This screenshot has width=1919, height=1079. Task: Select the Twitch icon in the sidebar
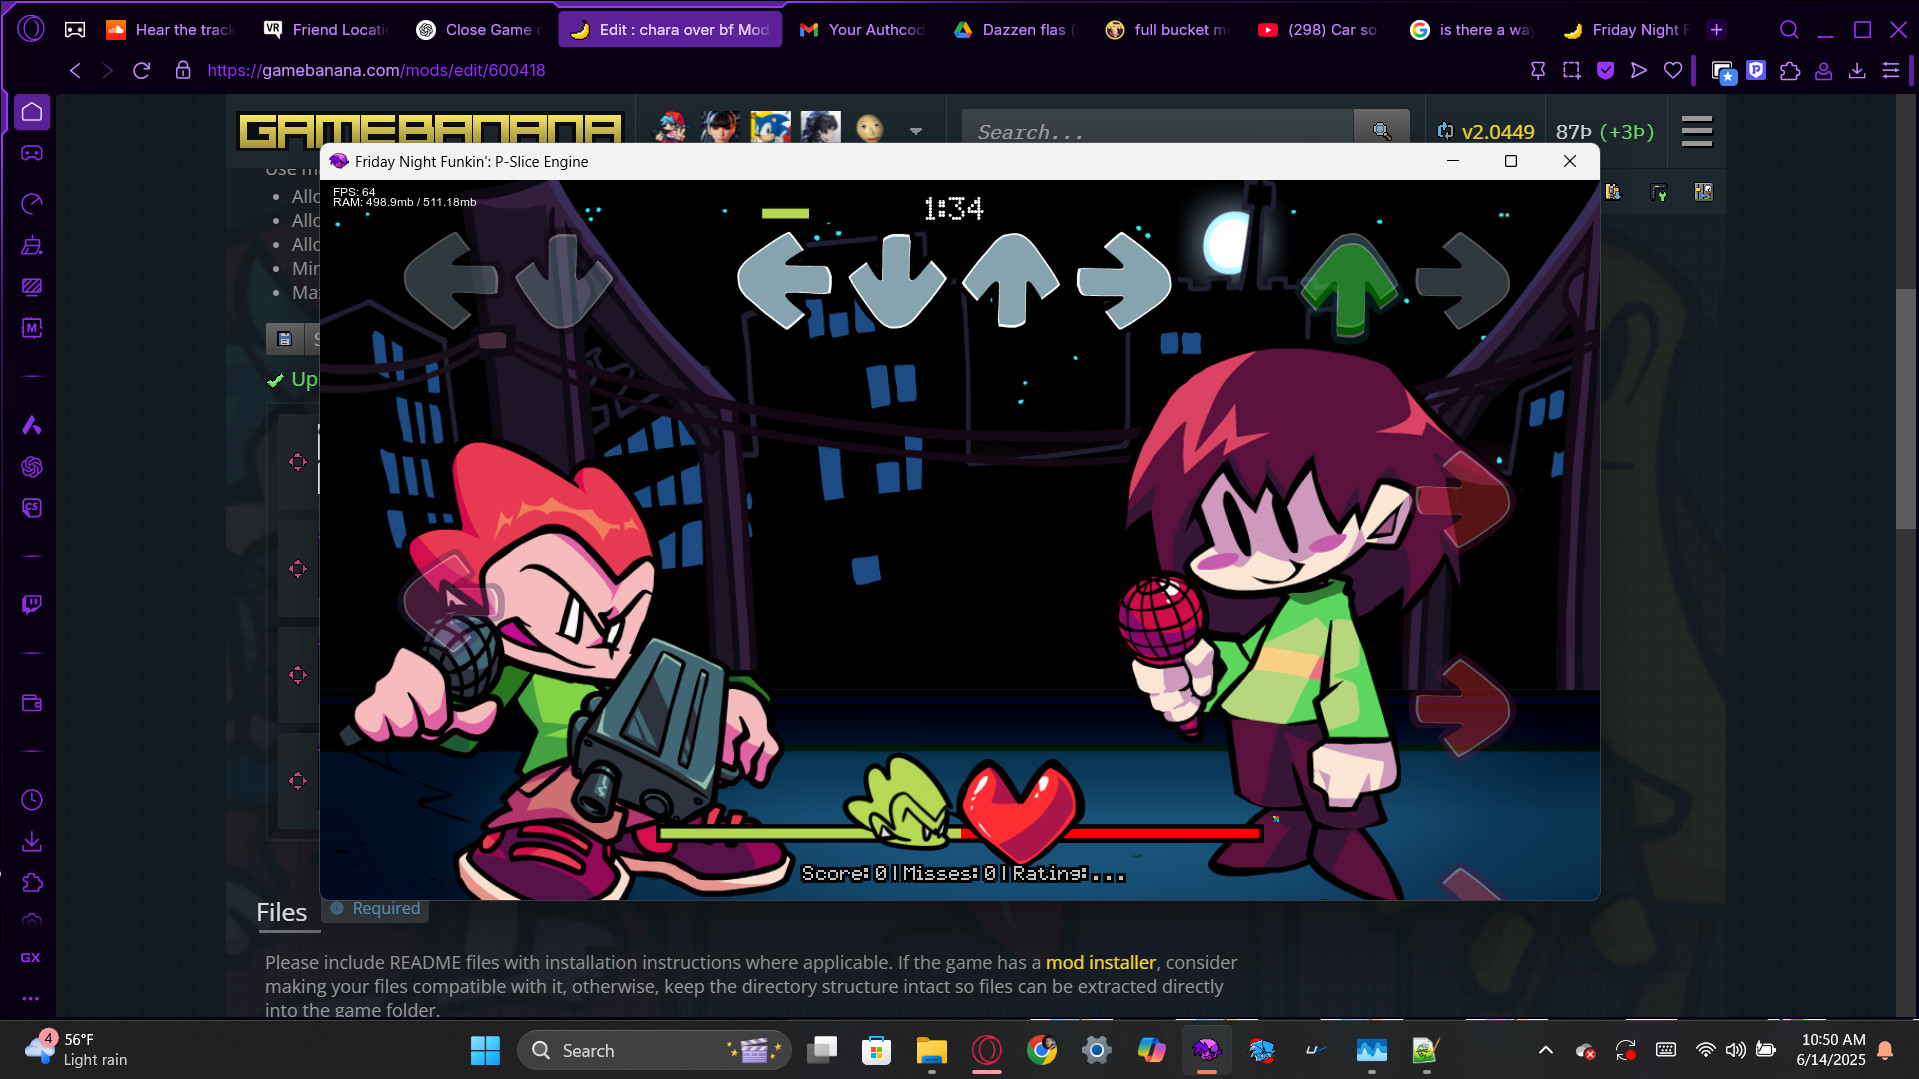pyautogui.click(x=31, y=604)
